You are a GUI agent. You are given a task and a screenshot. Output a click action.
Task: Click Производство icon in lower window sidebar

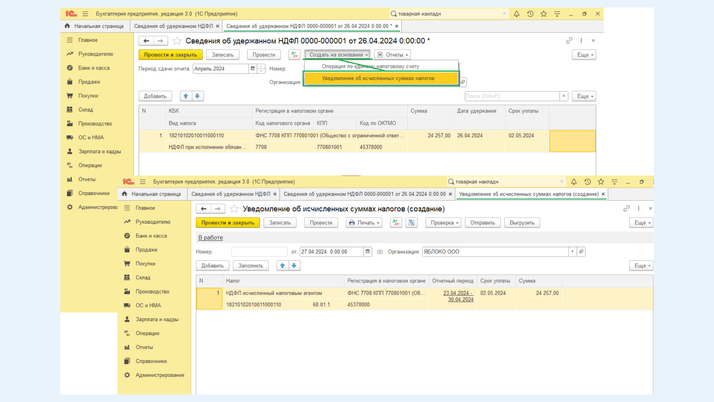click(127, 292)
